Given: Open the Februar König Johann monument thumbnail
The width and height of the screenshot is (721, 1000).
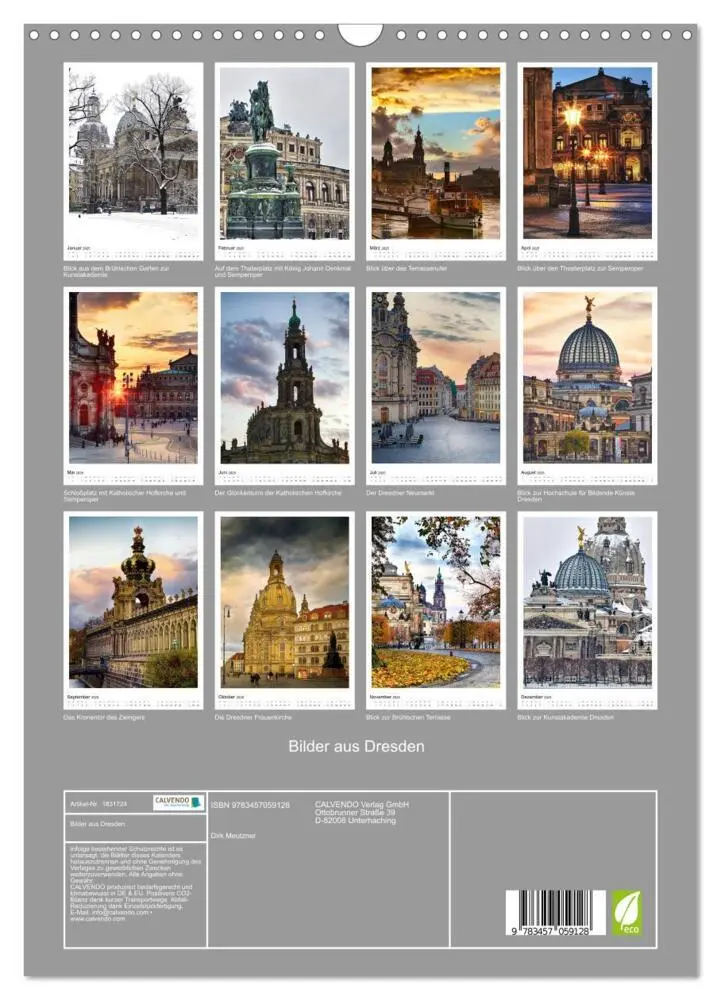Looking at the screenshot, I should click(284, 161).
